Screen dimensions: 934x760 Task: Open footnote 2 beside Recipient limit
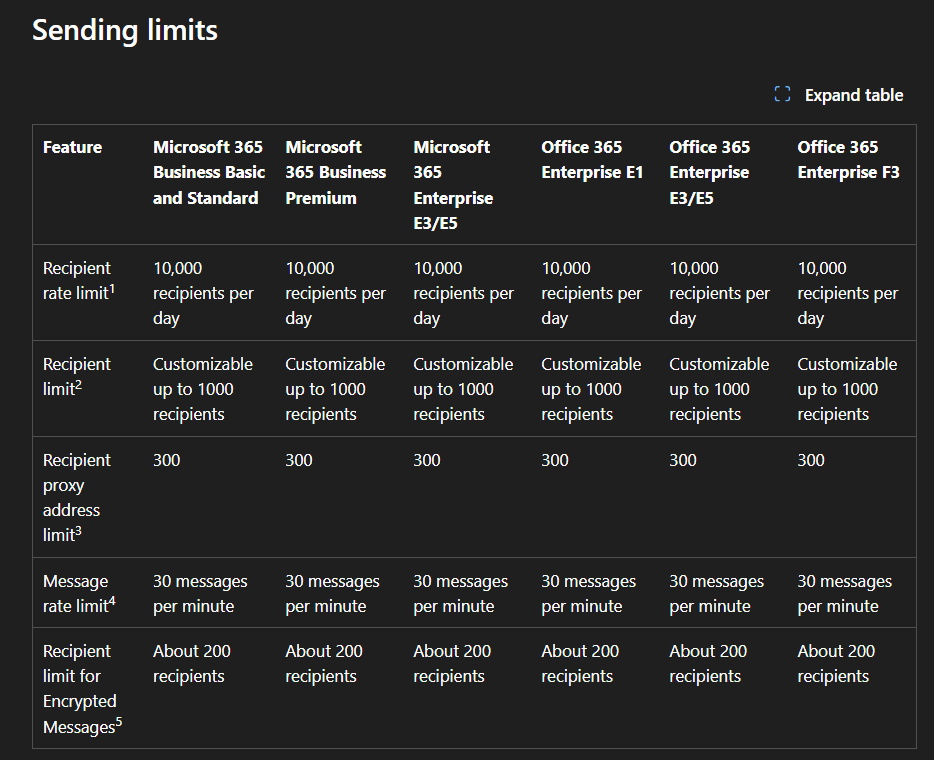pos(78,385)
